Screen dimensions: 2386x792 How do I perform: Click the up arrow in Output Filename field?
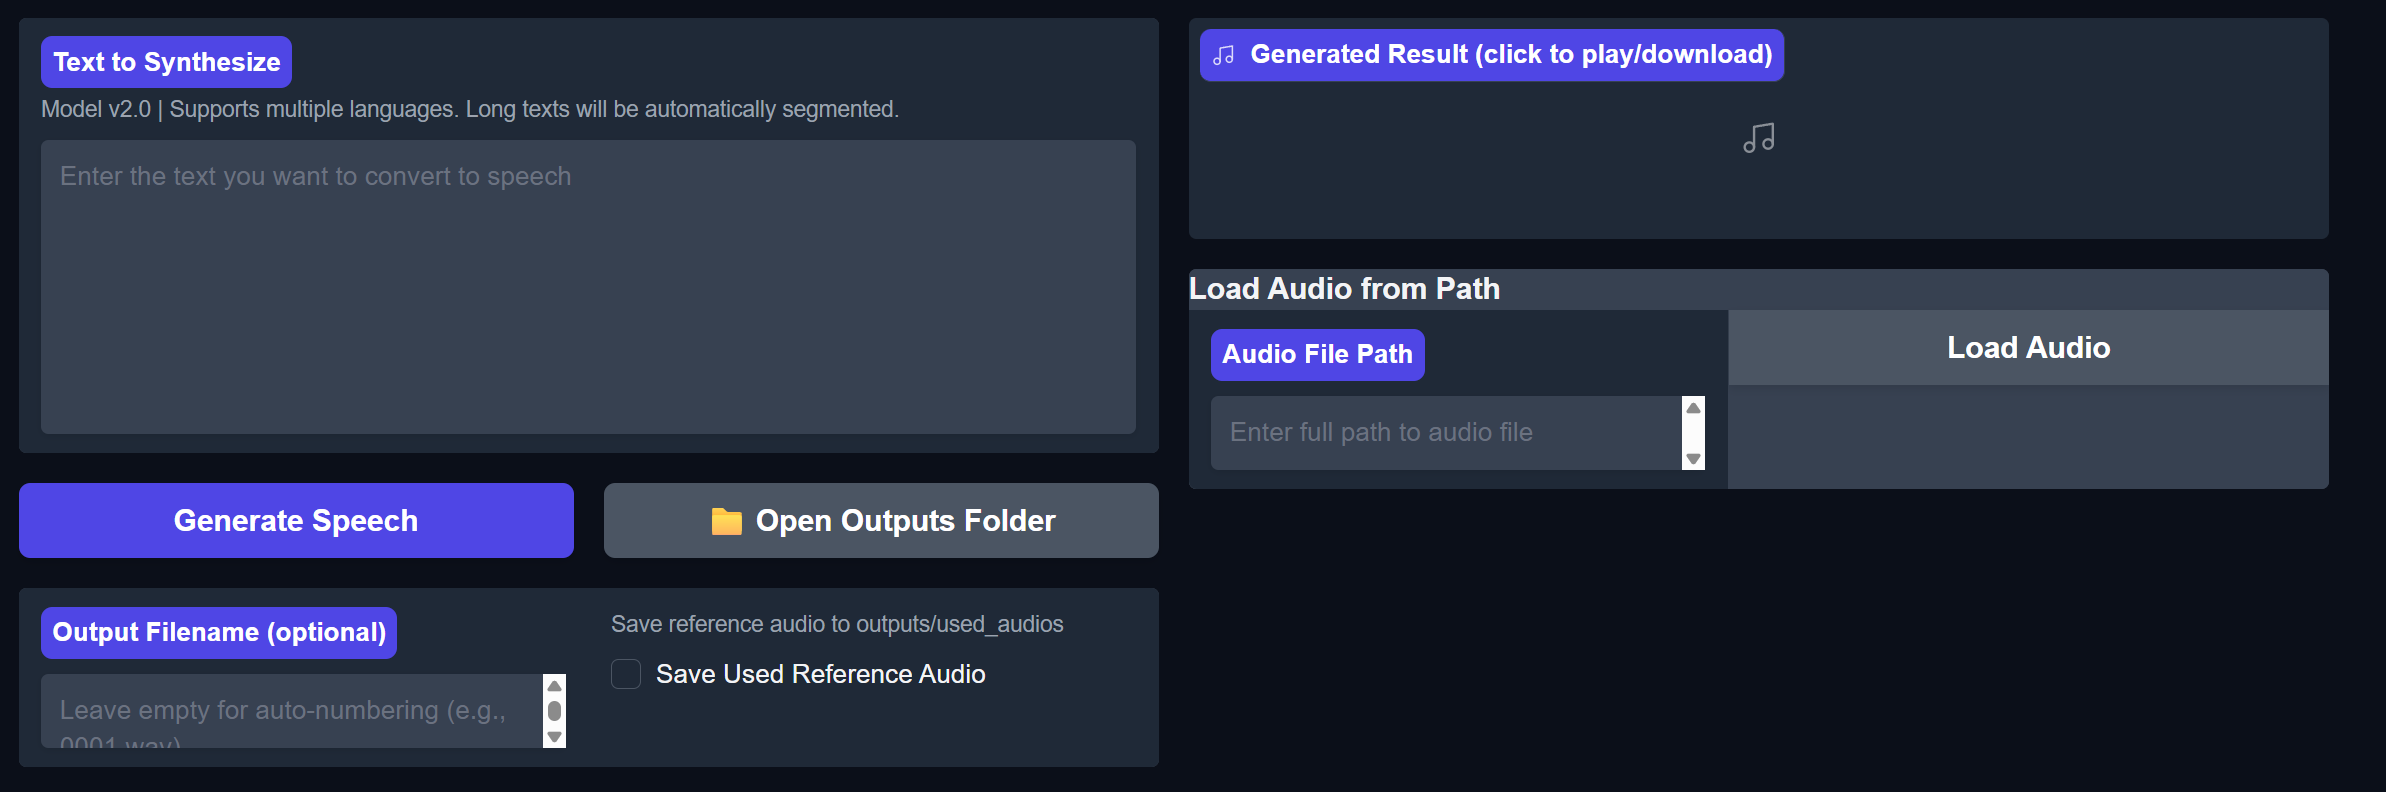[x=554, y=686]
